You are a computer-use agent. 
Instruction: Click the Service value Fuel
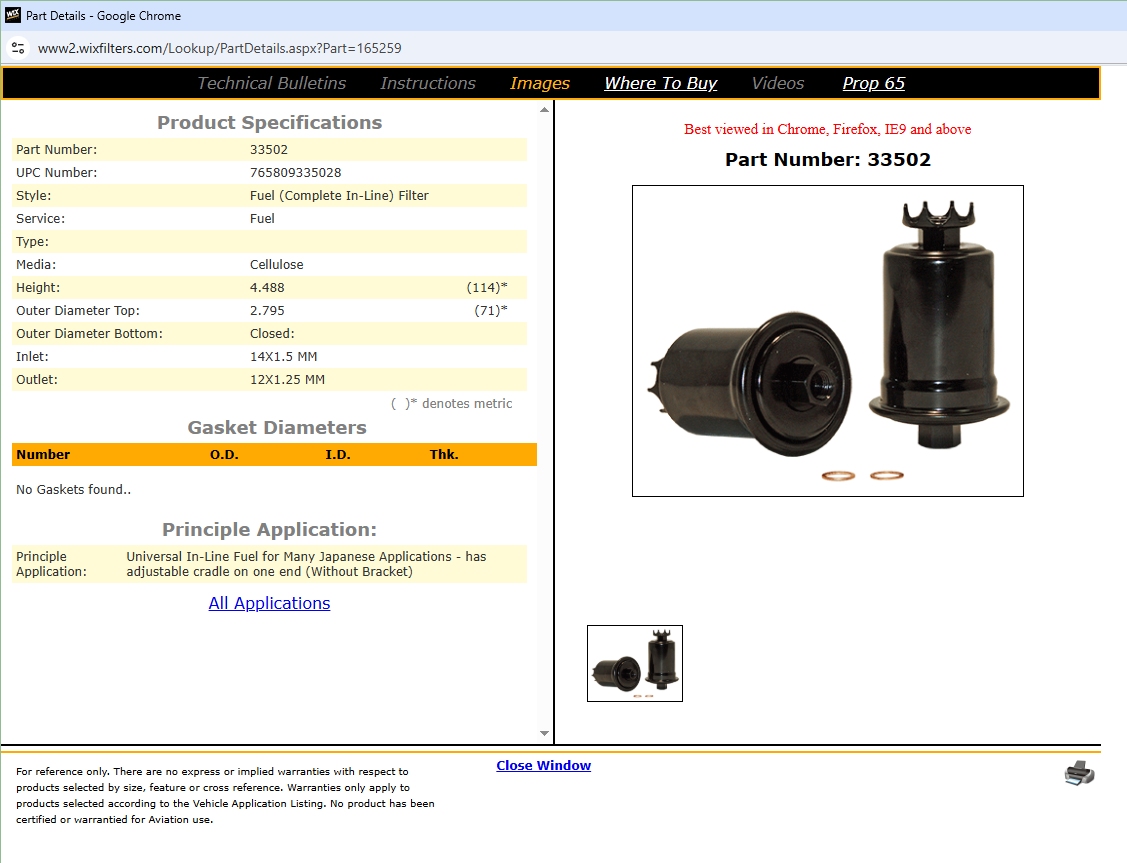tap(262, 218)
